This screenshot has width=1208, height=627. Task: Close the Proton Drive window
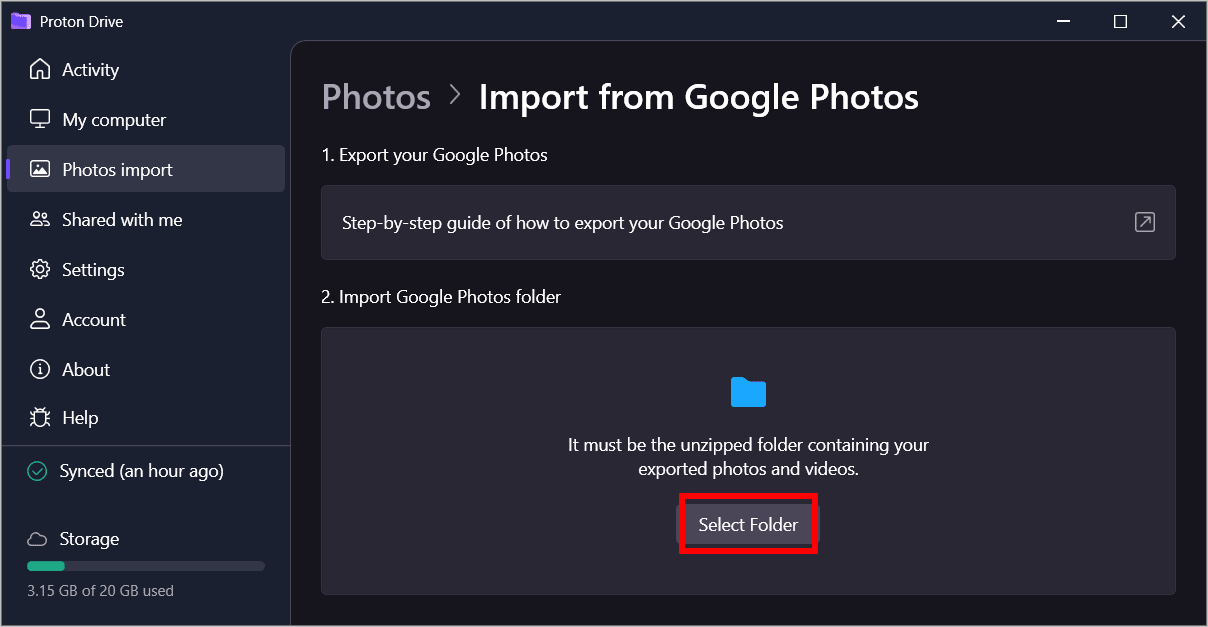[1179, 21]
